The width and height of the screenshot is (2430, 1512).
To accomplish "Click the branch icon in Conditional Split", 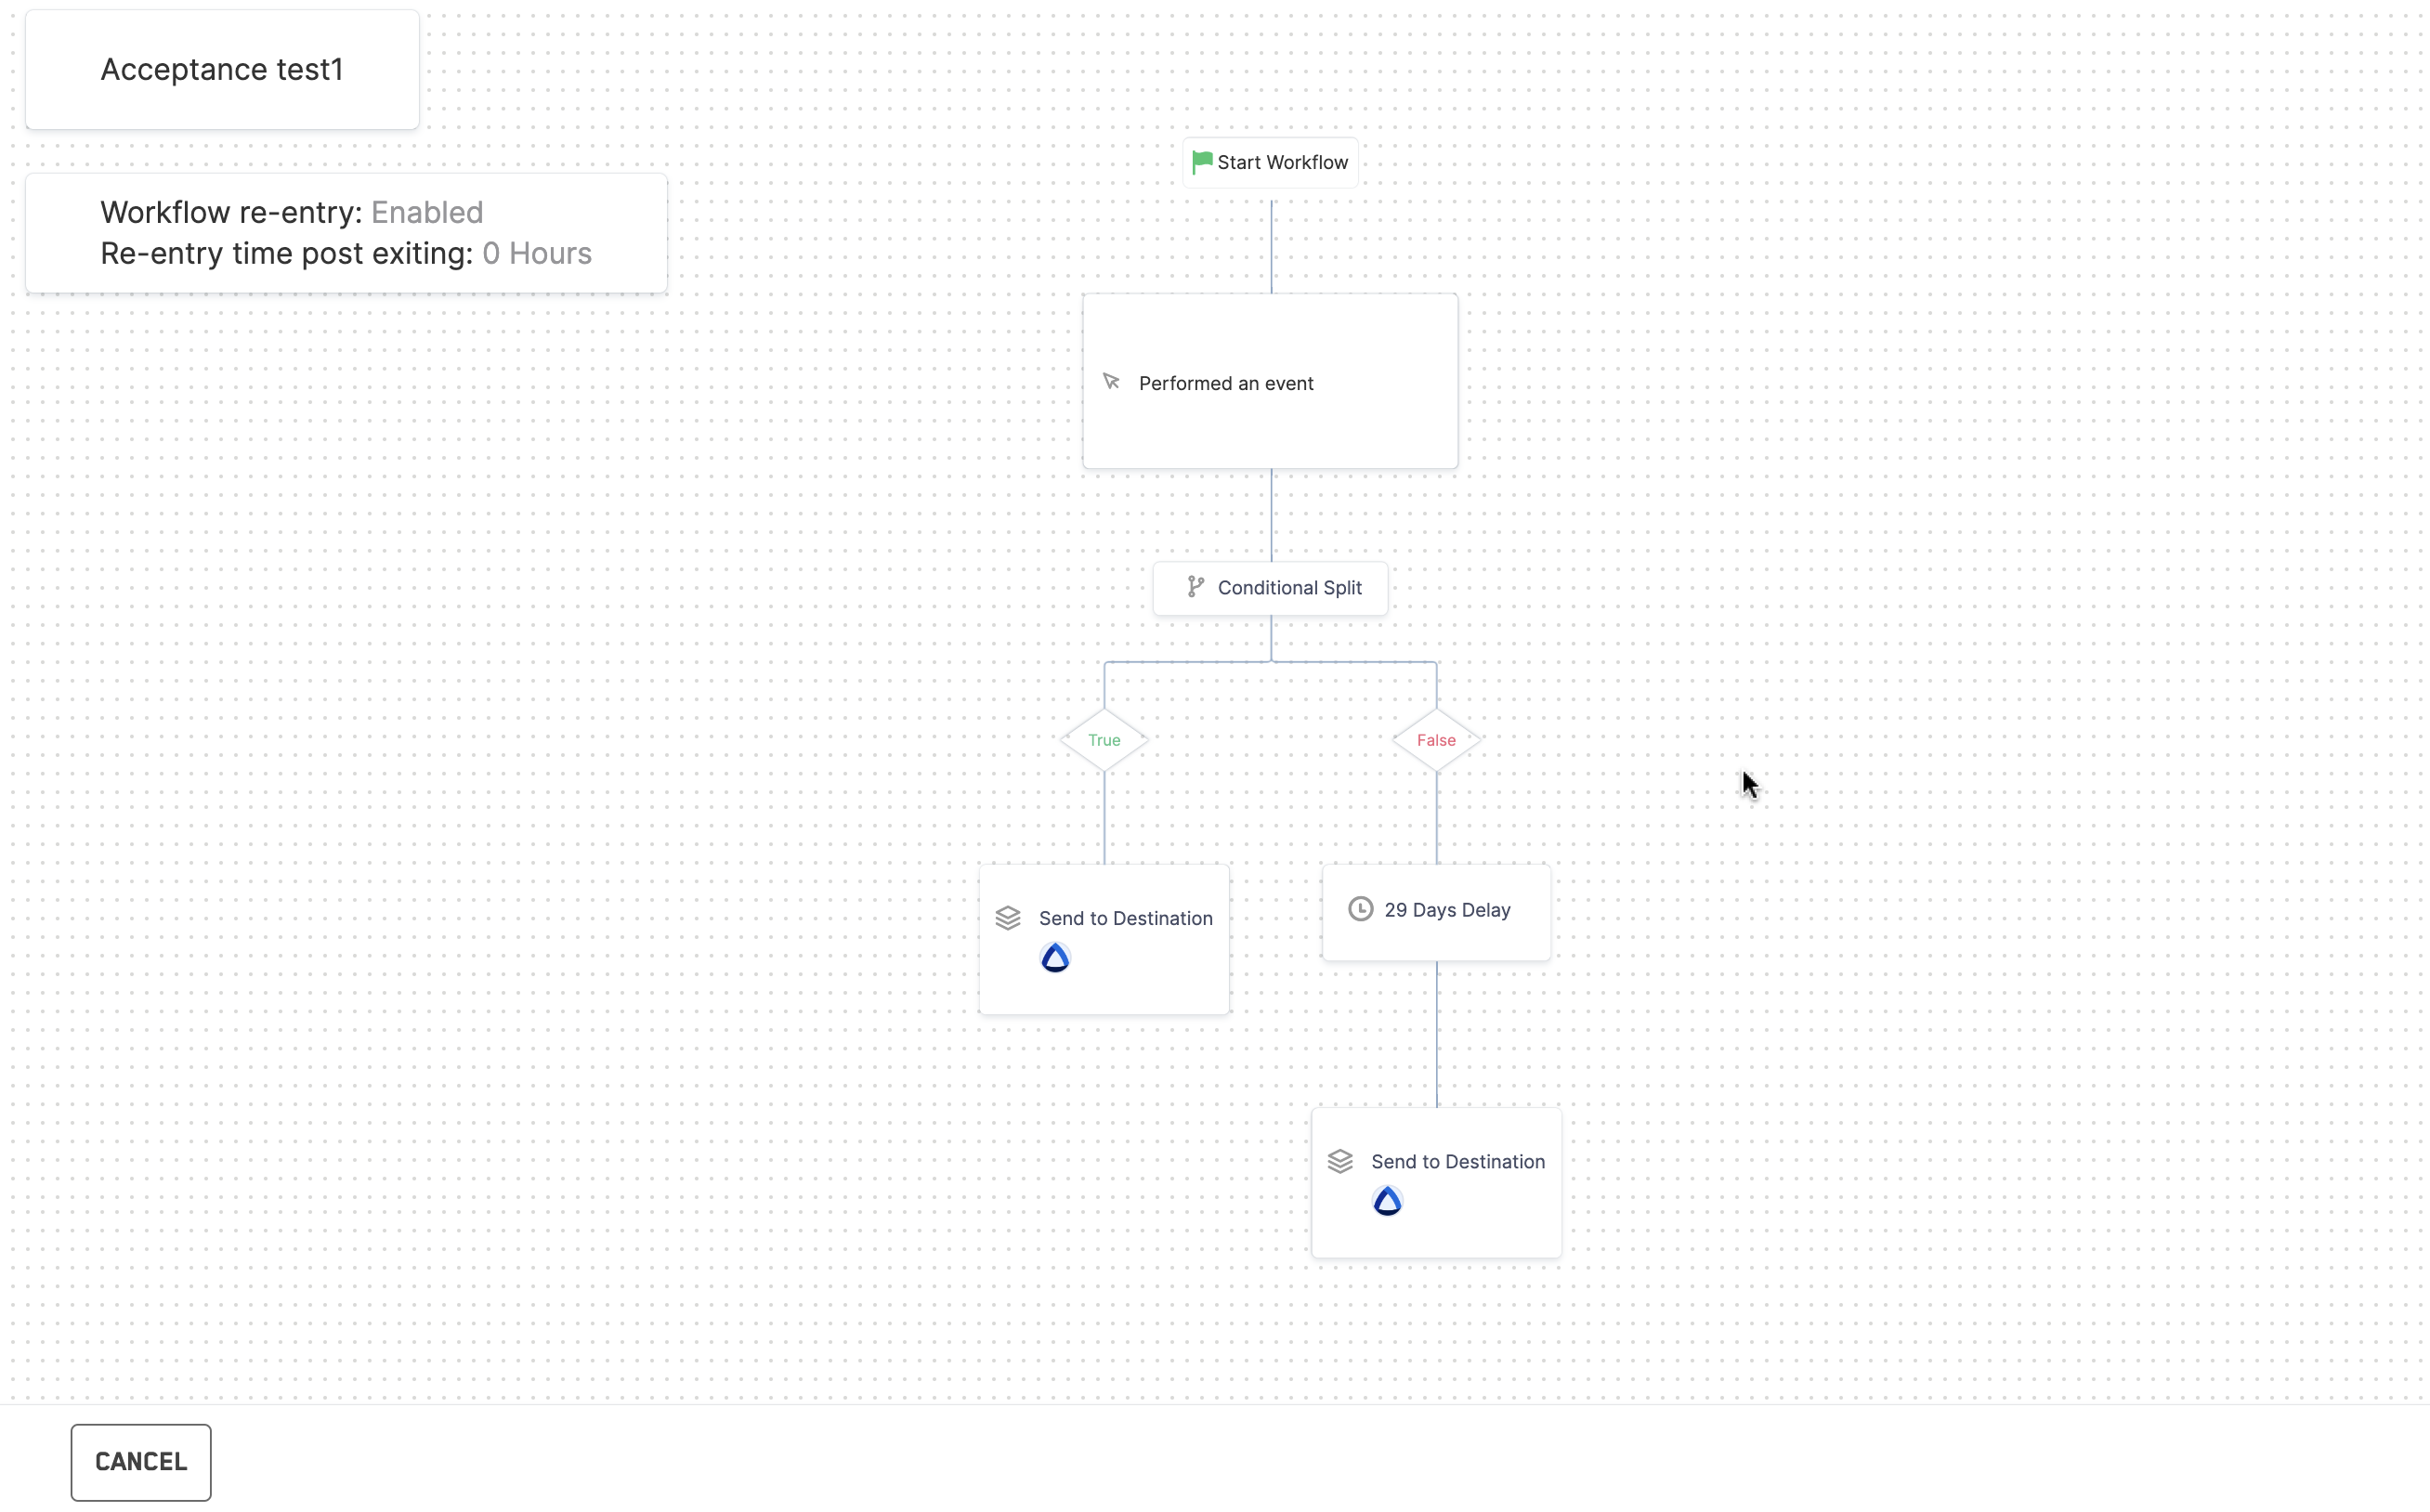I will click(x=1195, y=587).
